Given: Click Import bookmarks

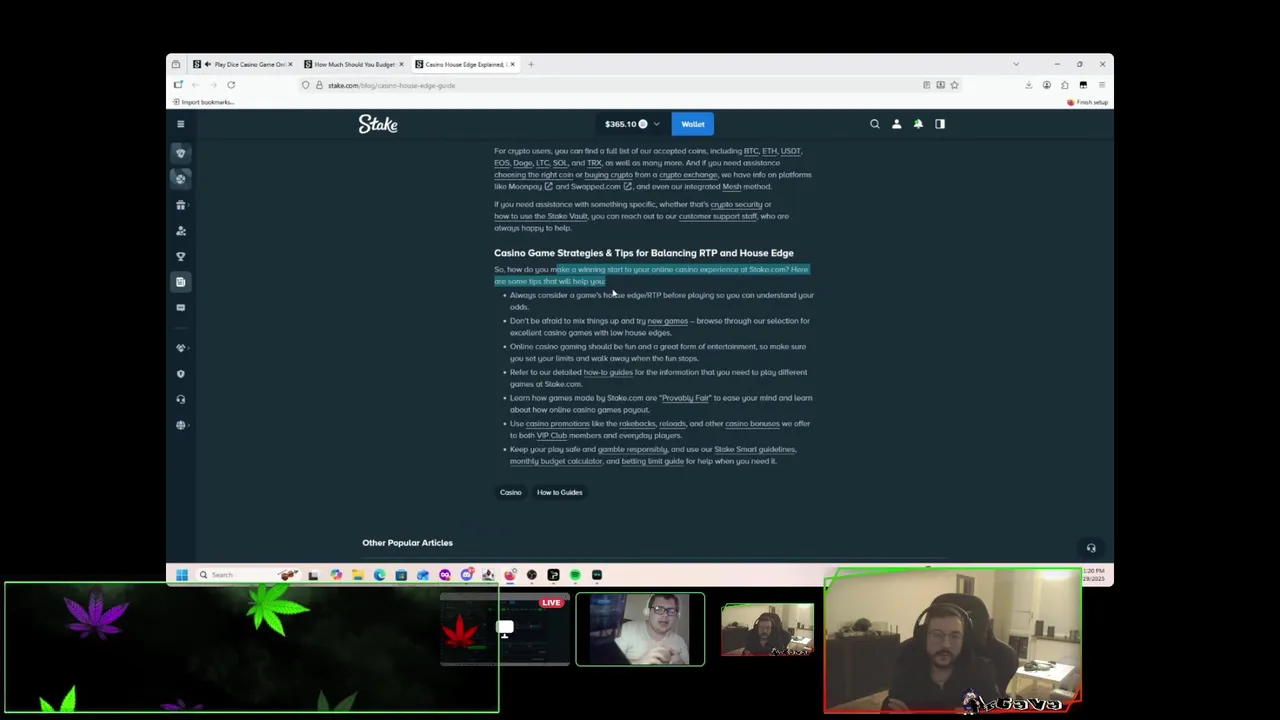Looking at the screenshot, I should (x=204, y=102).
